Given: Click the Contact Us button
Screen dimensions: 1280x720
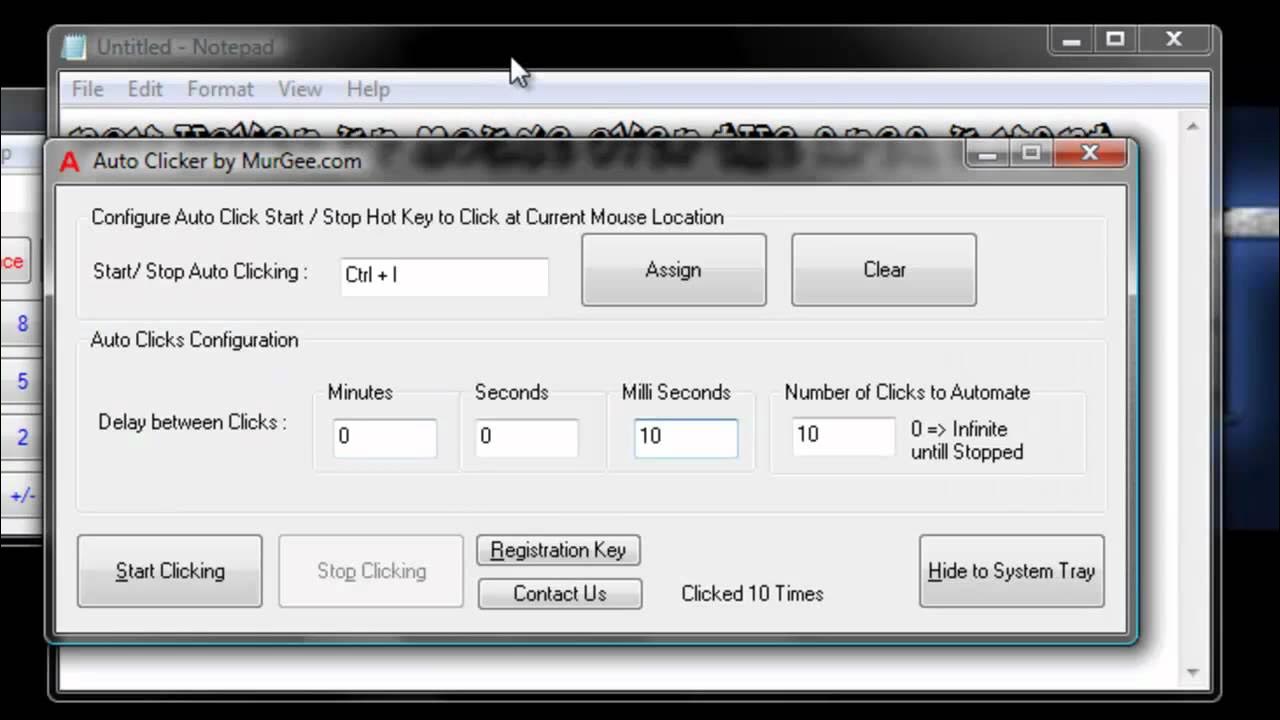Looking at the screenshot, I should 559,593.
